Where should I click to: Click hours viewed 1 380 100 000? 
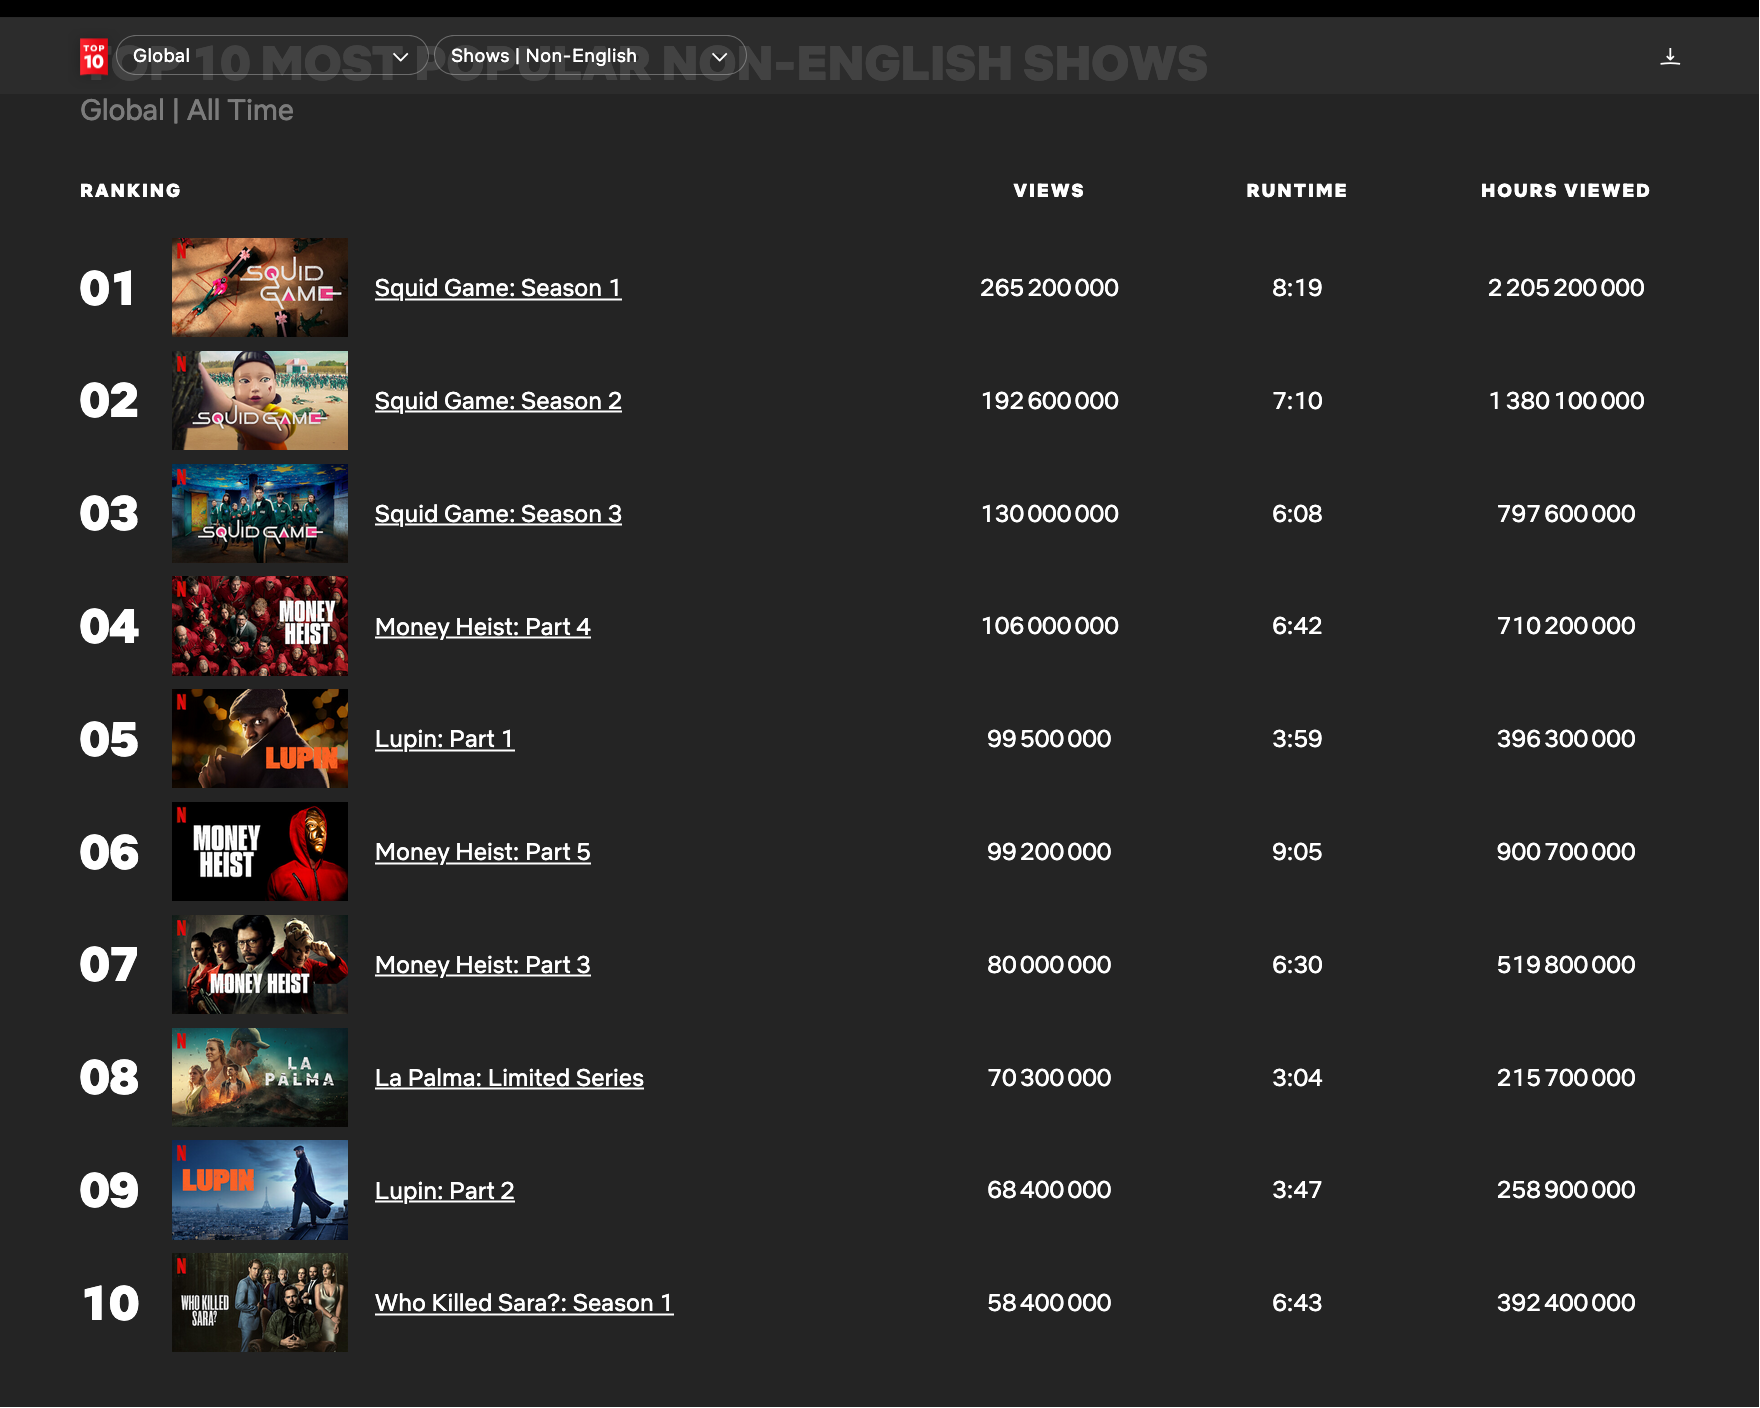1566,401
